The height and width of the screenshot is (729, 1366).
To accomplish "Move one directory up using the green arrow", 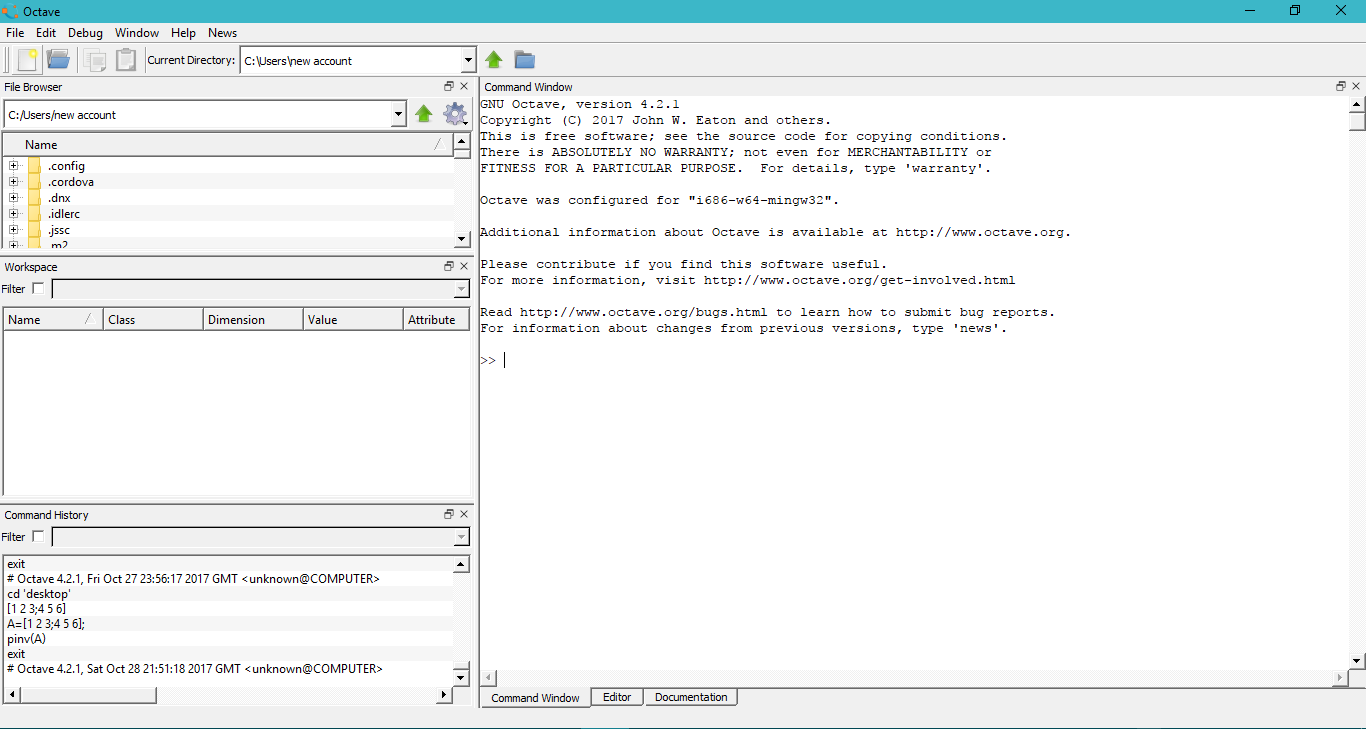I will (x=493, y=59).
